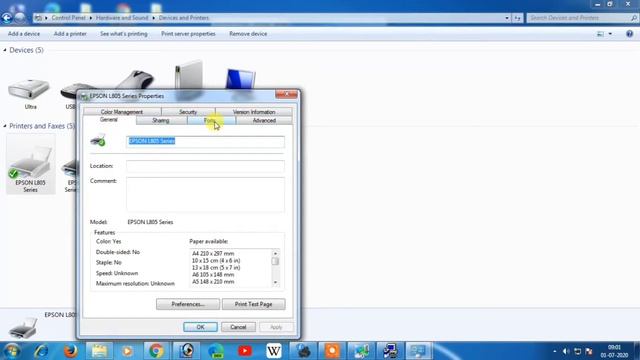
Task: Click Control Panel breadcrumb
Action: 69,18
